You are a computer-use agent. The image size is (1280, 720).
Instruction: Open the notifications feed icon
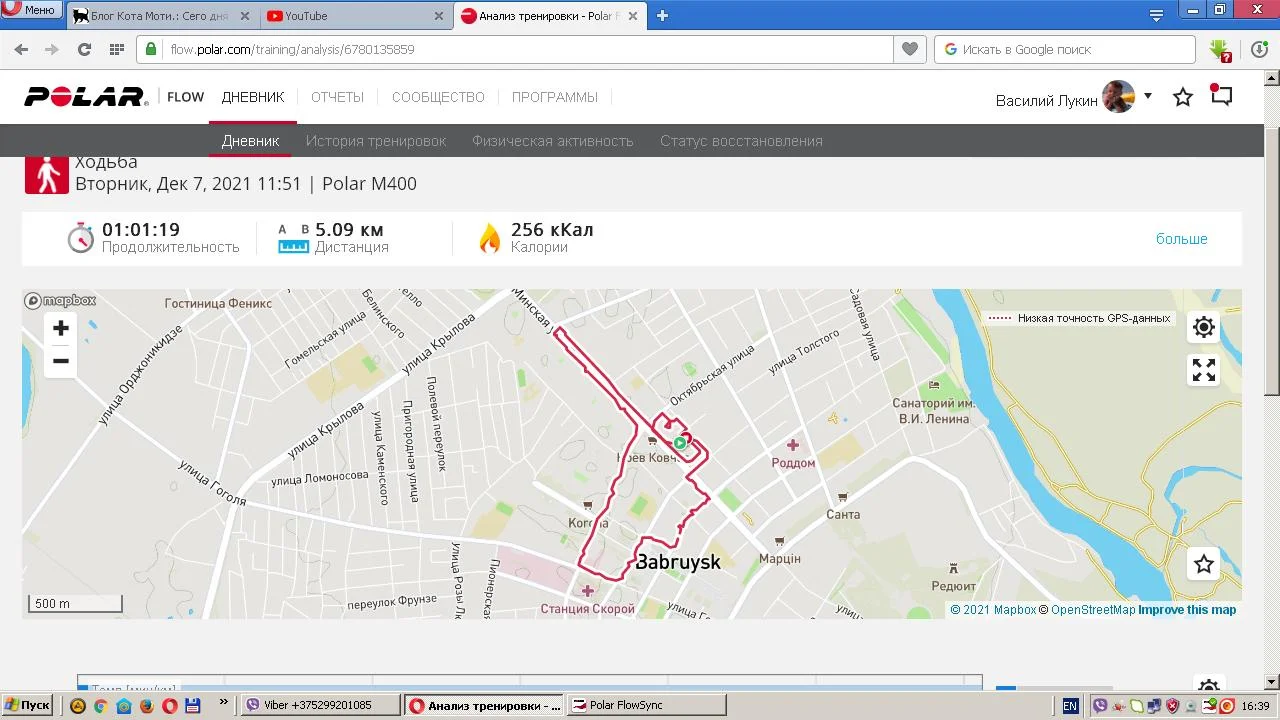1221,96
